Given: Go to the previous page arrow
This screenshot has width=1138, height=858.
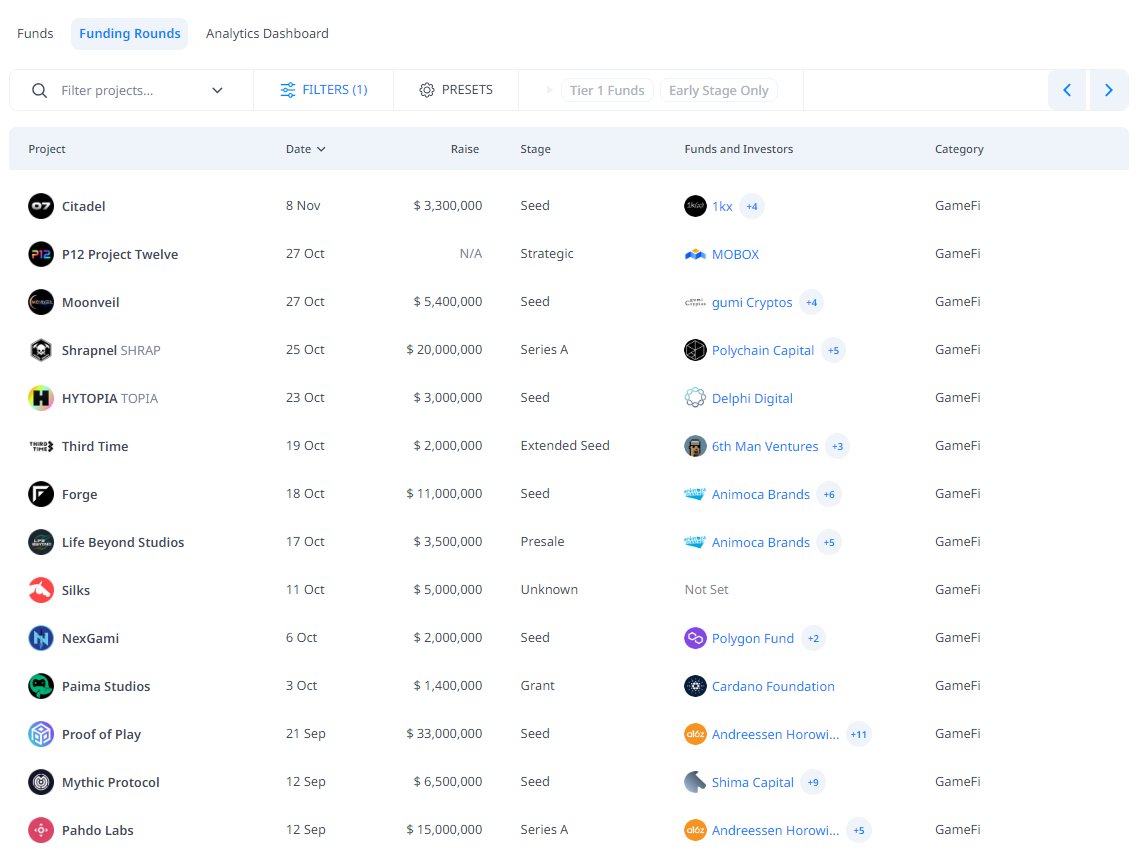Looking at the screenshot, I should pos(1067,90).
